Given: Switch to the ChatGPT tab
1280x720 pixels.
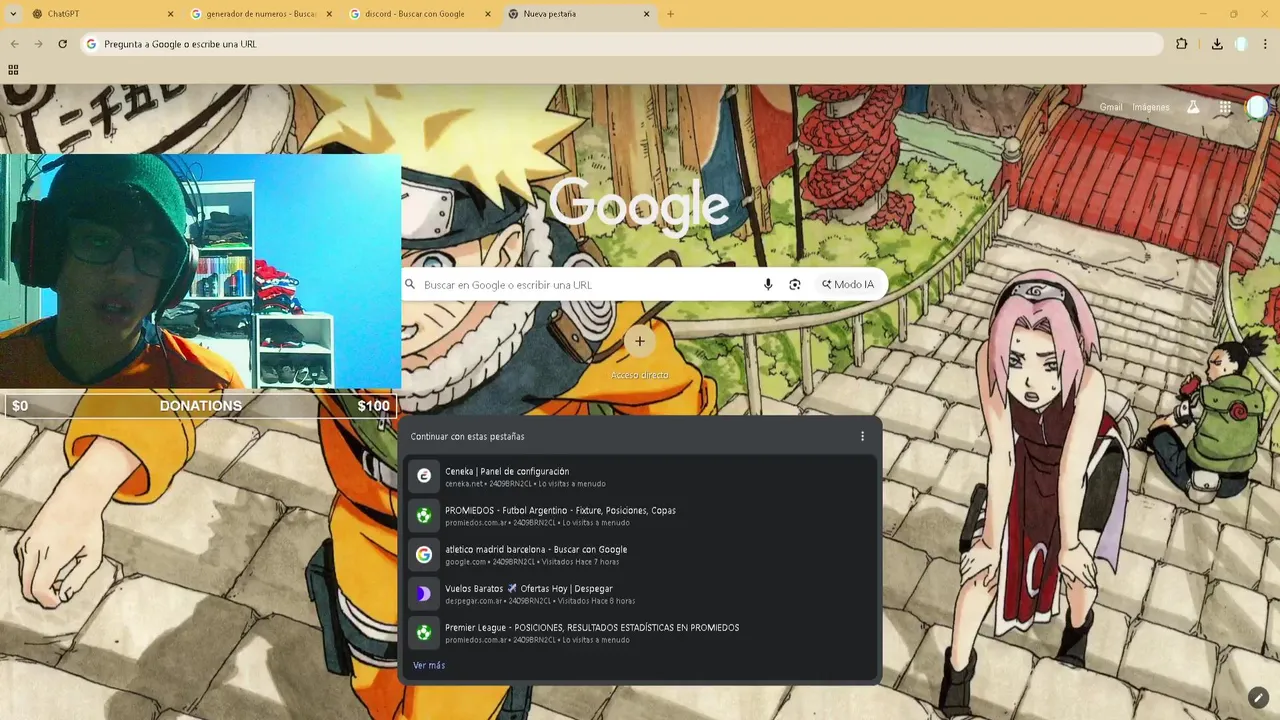Looking at the screenshot, I should (x=100, y=14).
